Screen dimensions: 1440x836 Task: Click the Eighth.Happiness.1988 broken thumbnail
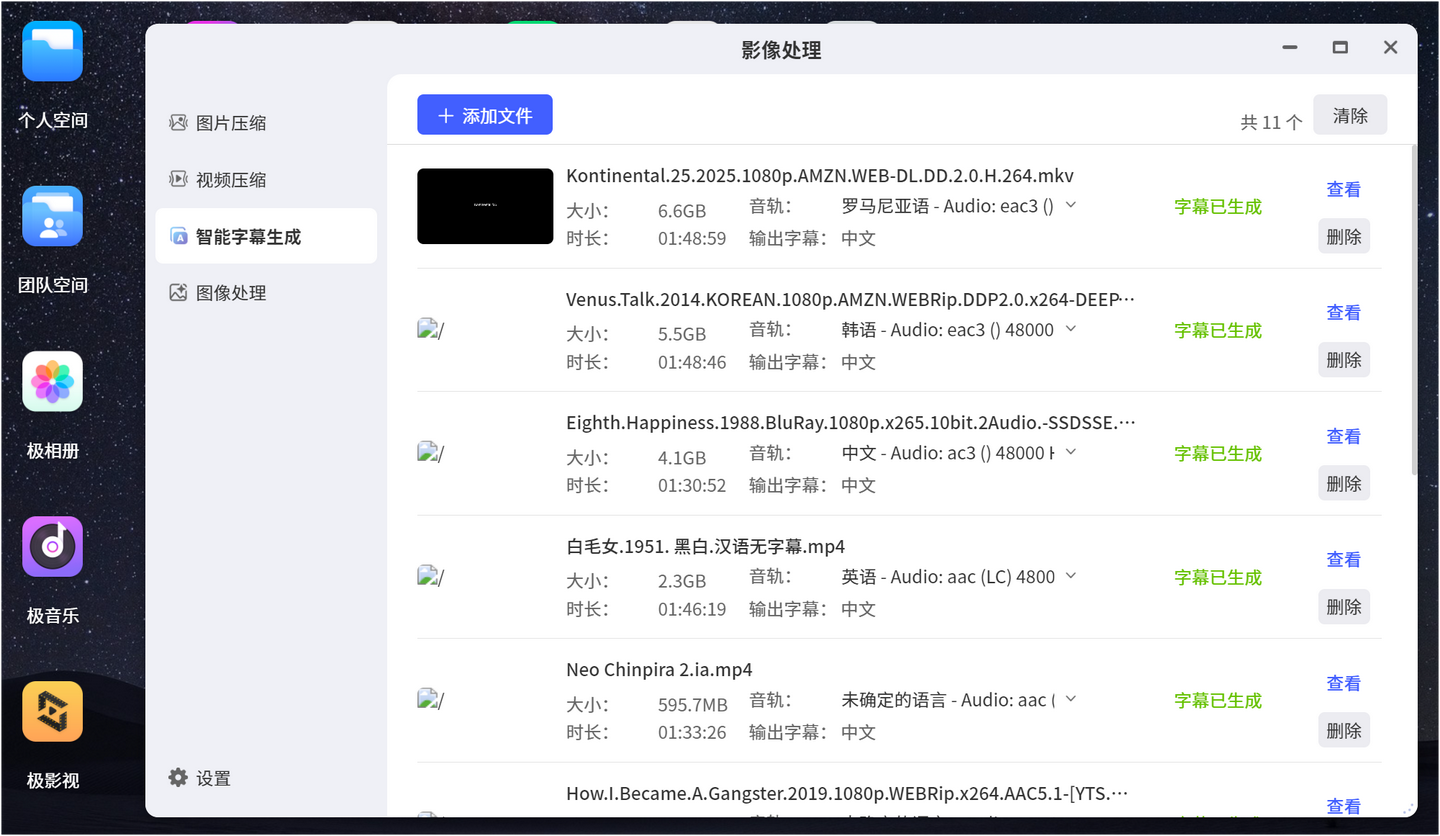point(430,453)
